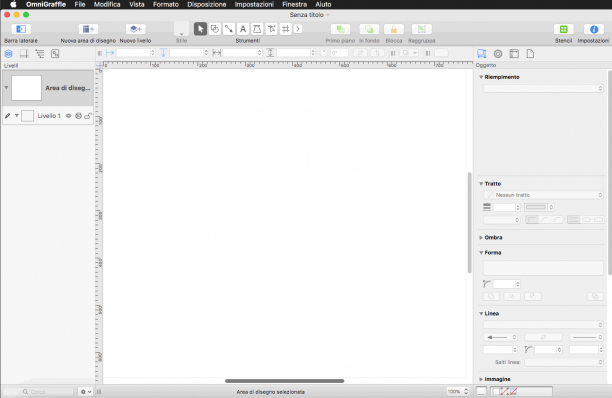612x398 pixels.
Task: Add a Nuova area di disegno
Action: point(88,29)
